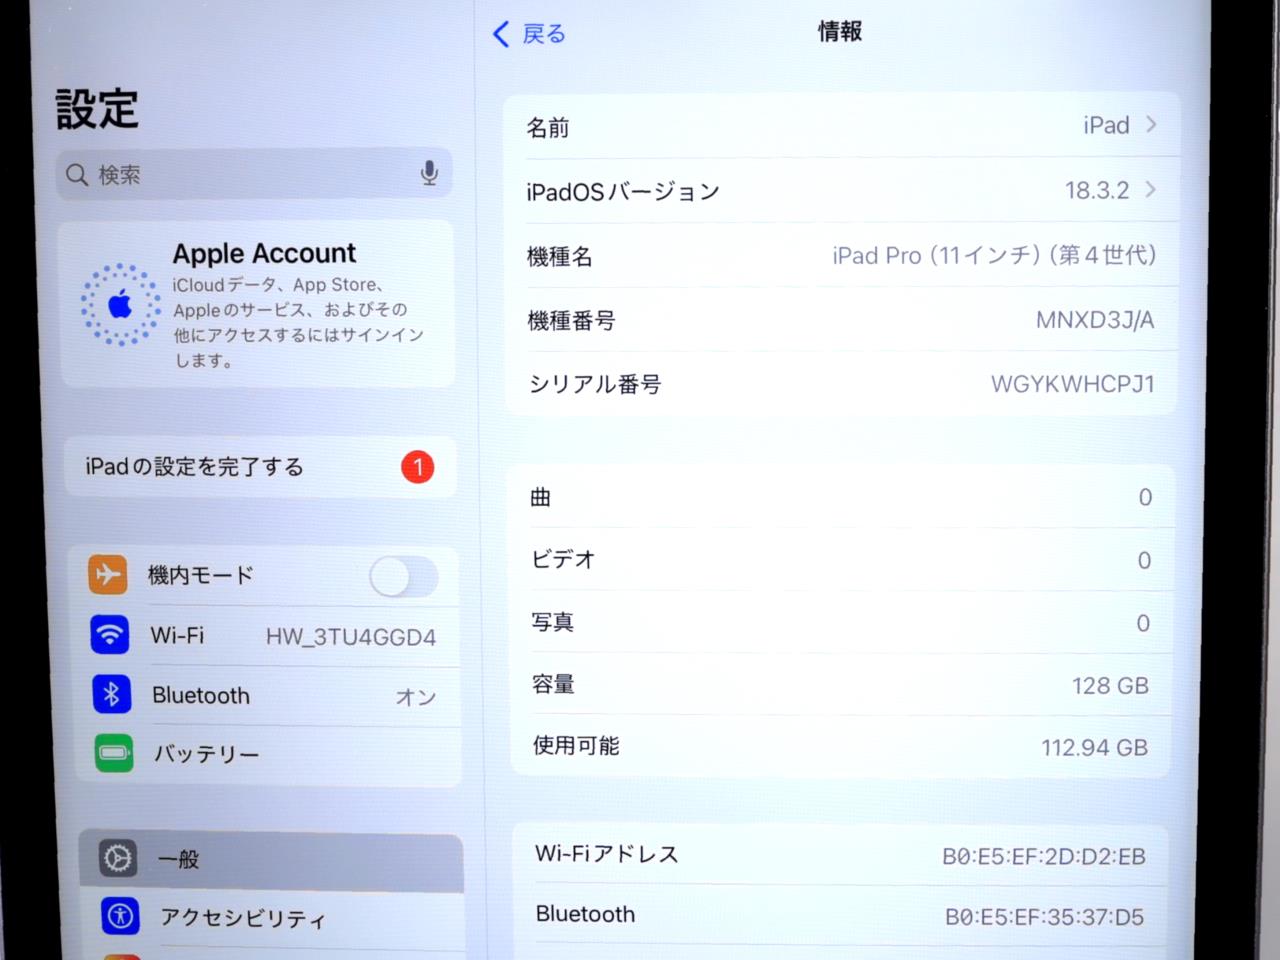
Task: Click the 検索 search field
Action: 254,174
